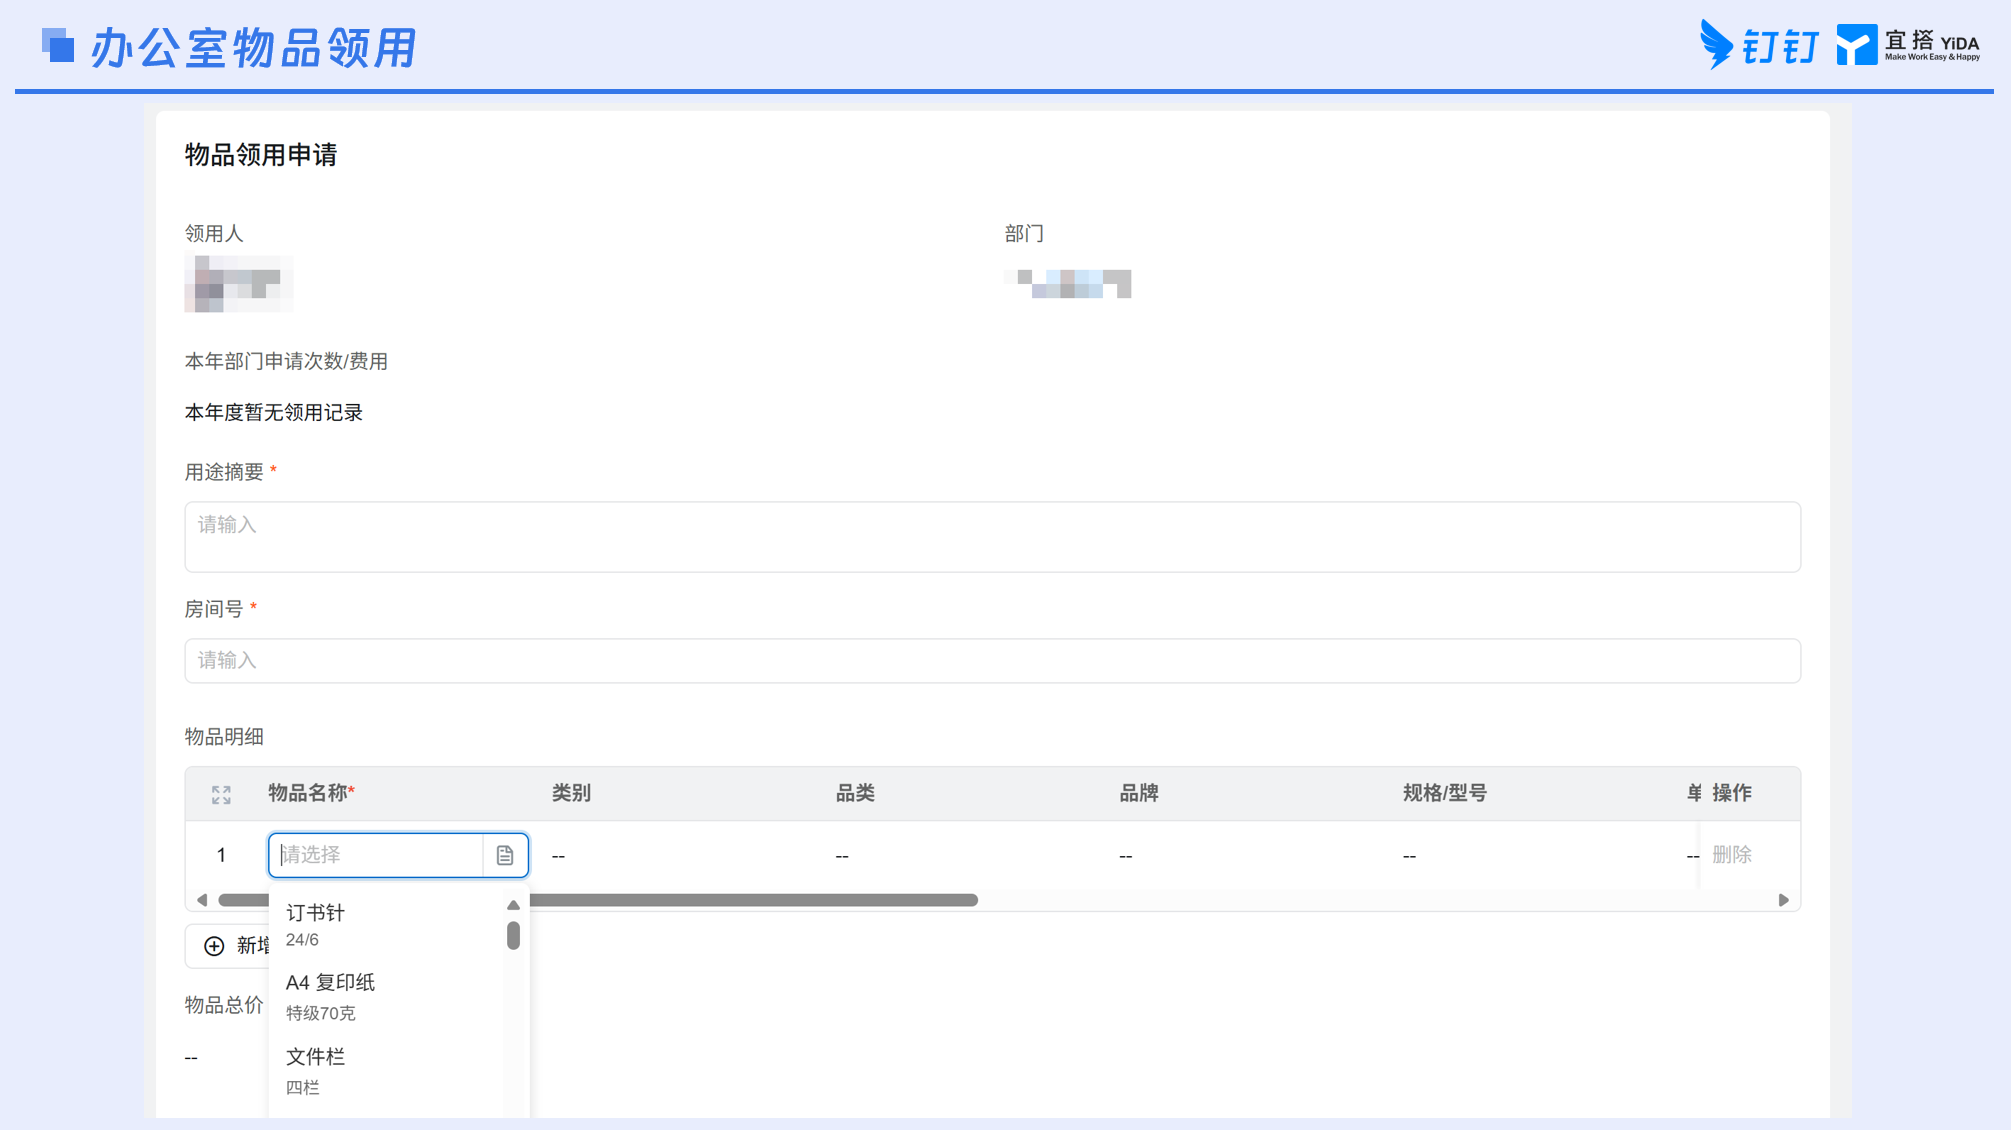The image size is (2011, 1130).
Task: Open item list via document icon
Action: 505,855
